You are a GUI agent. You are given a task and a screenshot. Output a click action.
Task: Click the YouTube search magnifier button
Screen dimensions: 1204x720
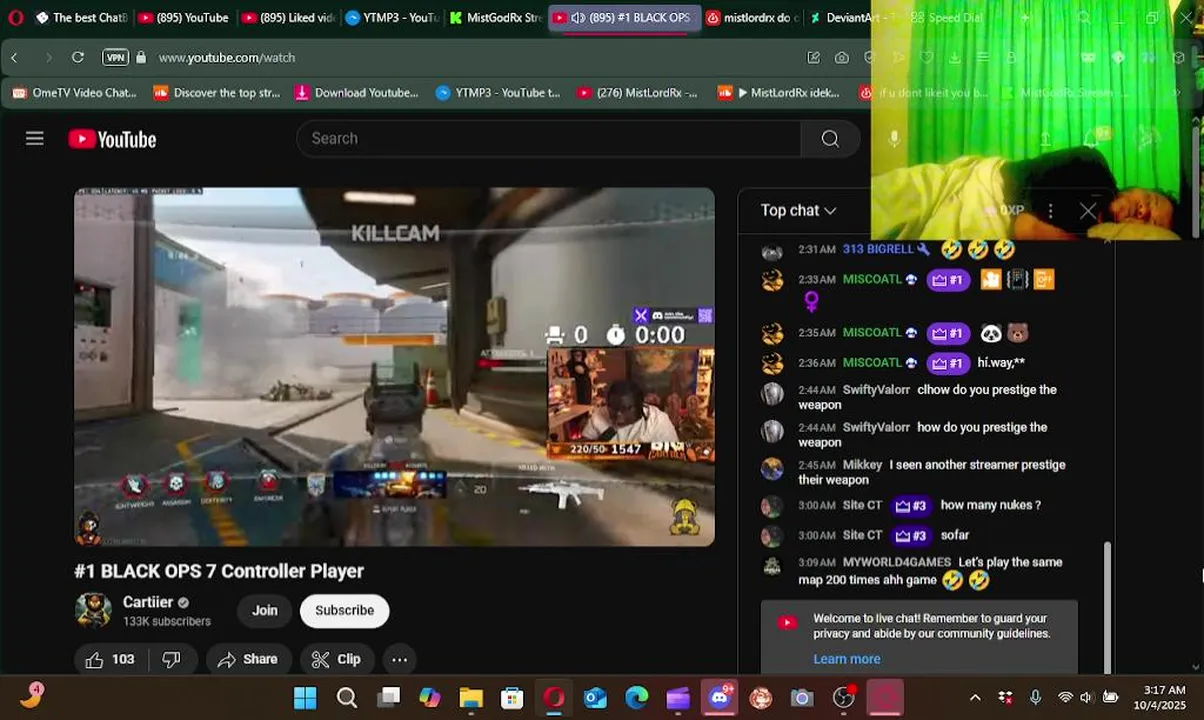pos(830,138)
